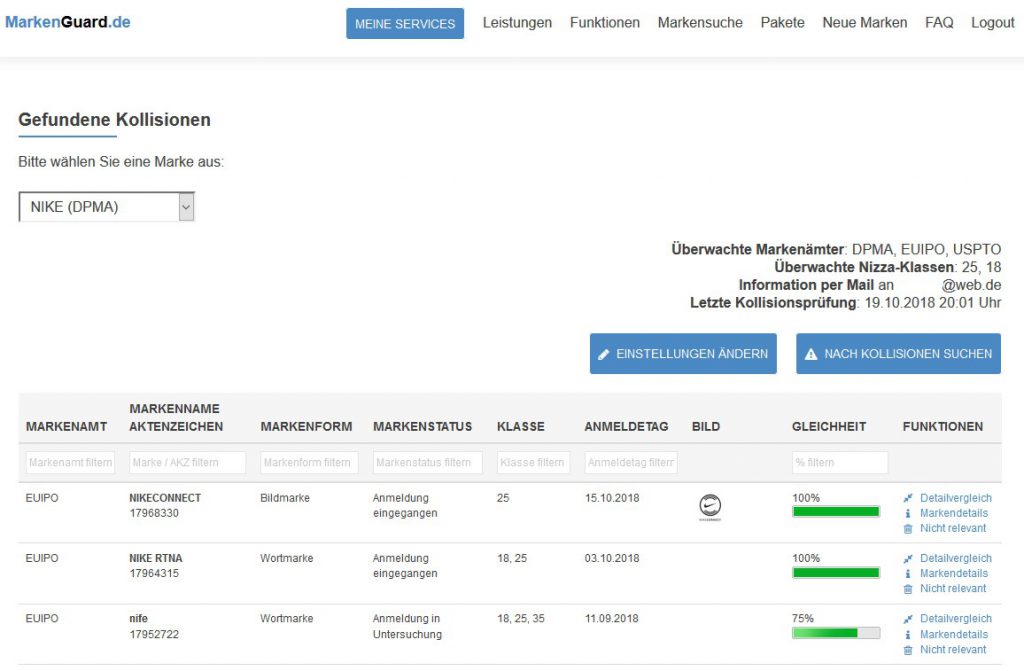Screen dimensions: 1024x671
Task: Click the MarkenGuard.de logo
Action: 68,22
